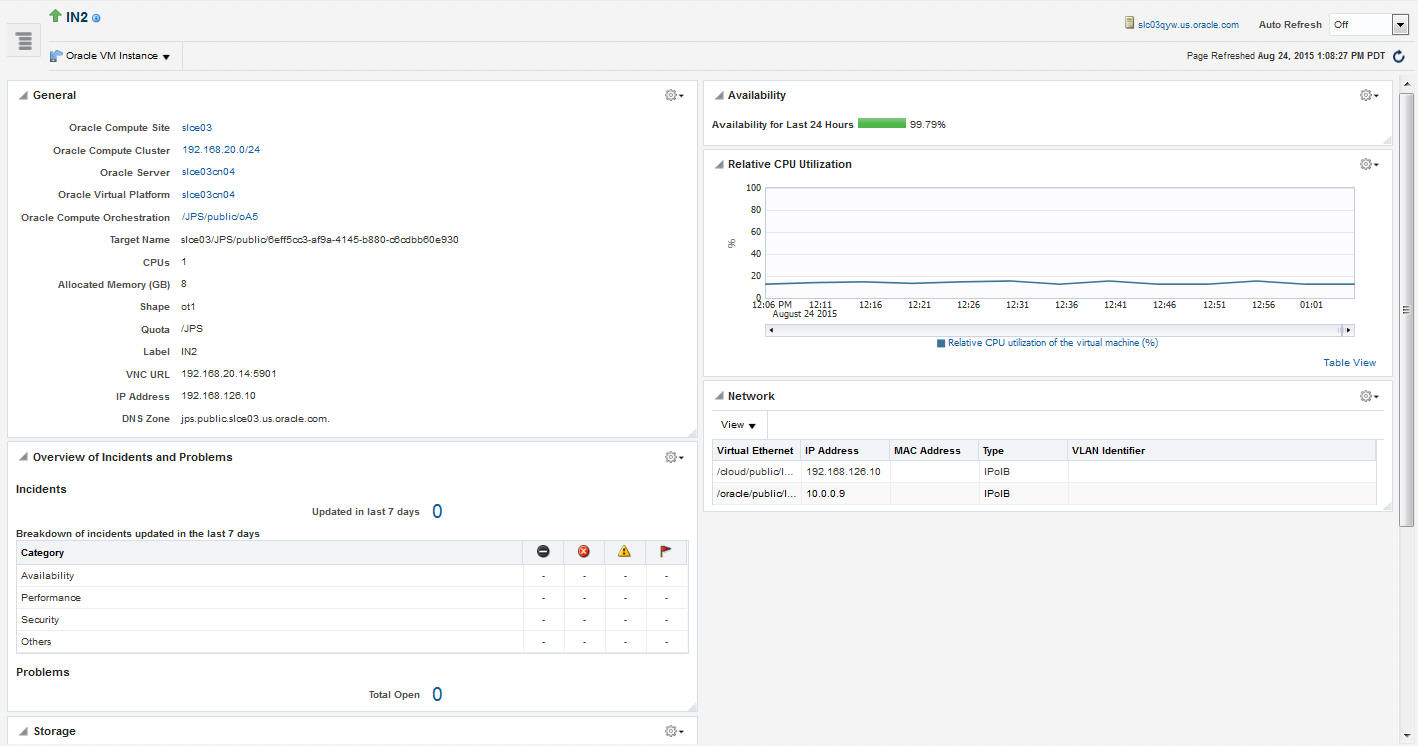Click the info icon next to IN2
This screenshot has height=746, width=1418.
click(96, 18)
